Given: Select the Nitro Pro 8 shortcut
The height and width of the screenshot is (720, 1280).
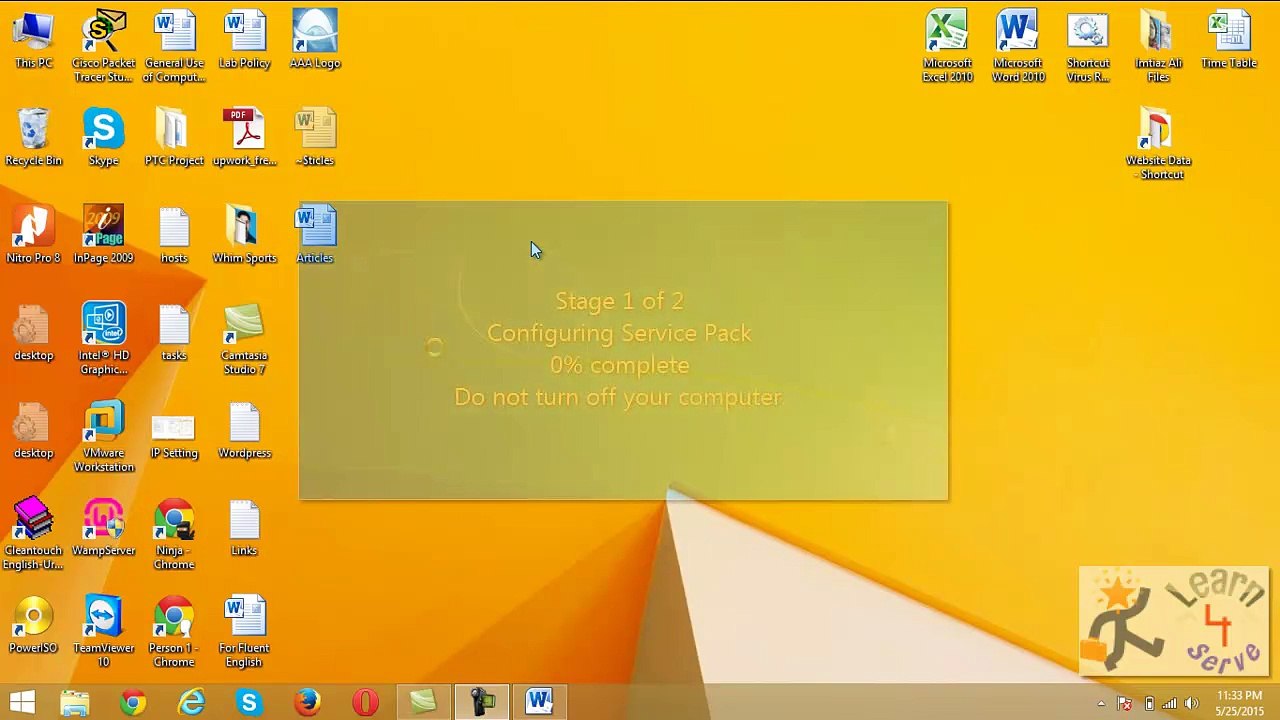Looking at the screenshot, I should pyautogui.click(x=33, y=235).
